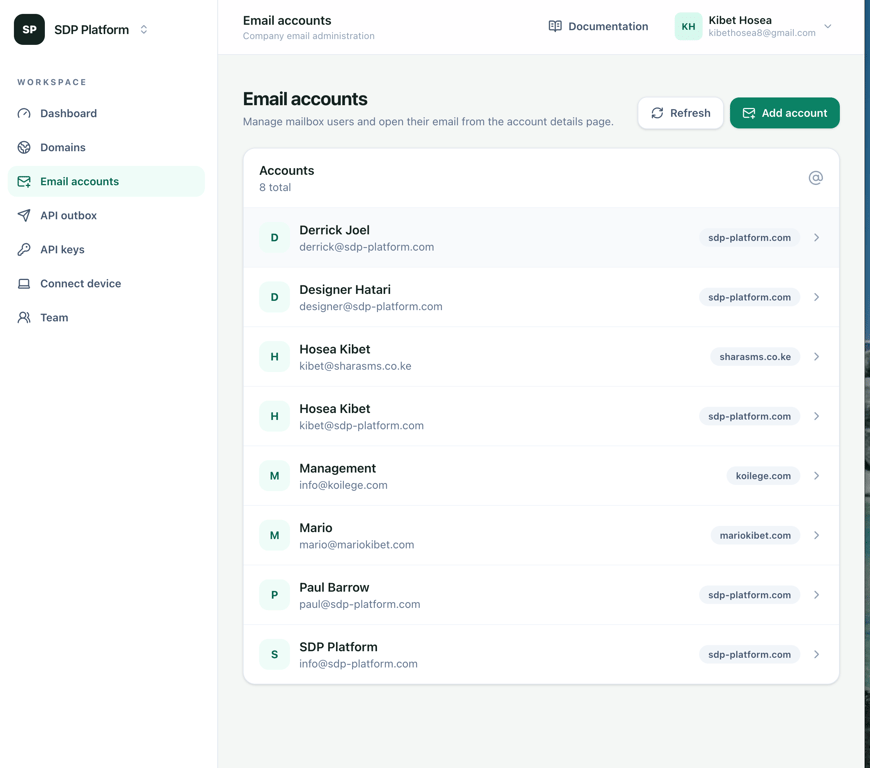The width and height of the screenshot is (870, 768).
Task: Open Domains page from sidebar
Action: 106,147
